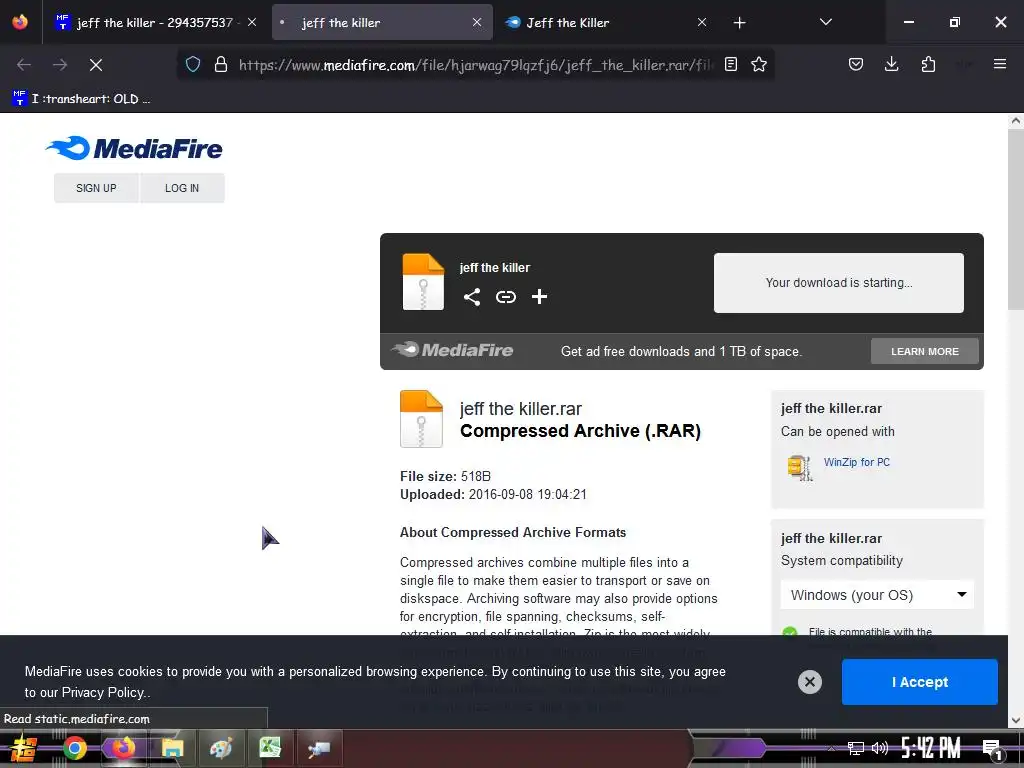Open a new browser tab

coord(739,23)
